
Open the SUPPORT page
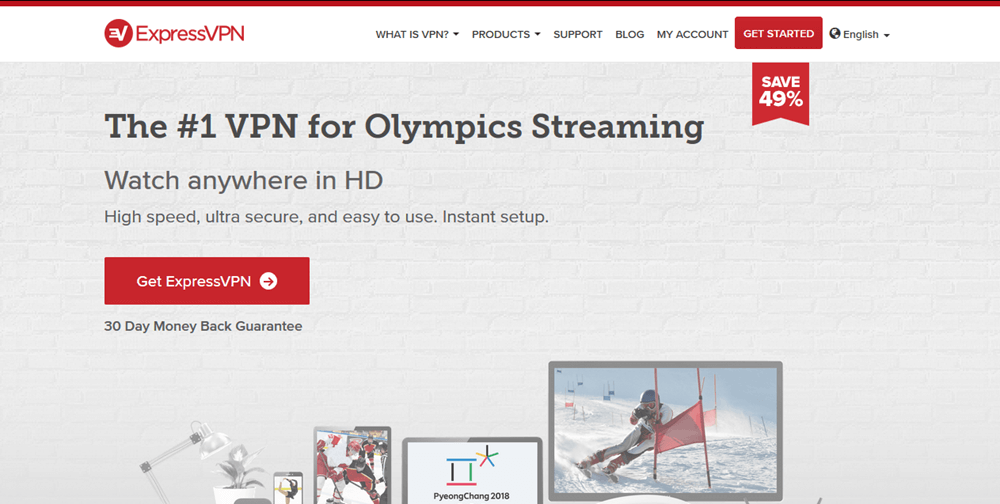click(578, 34)
